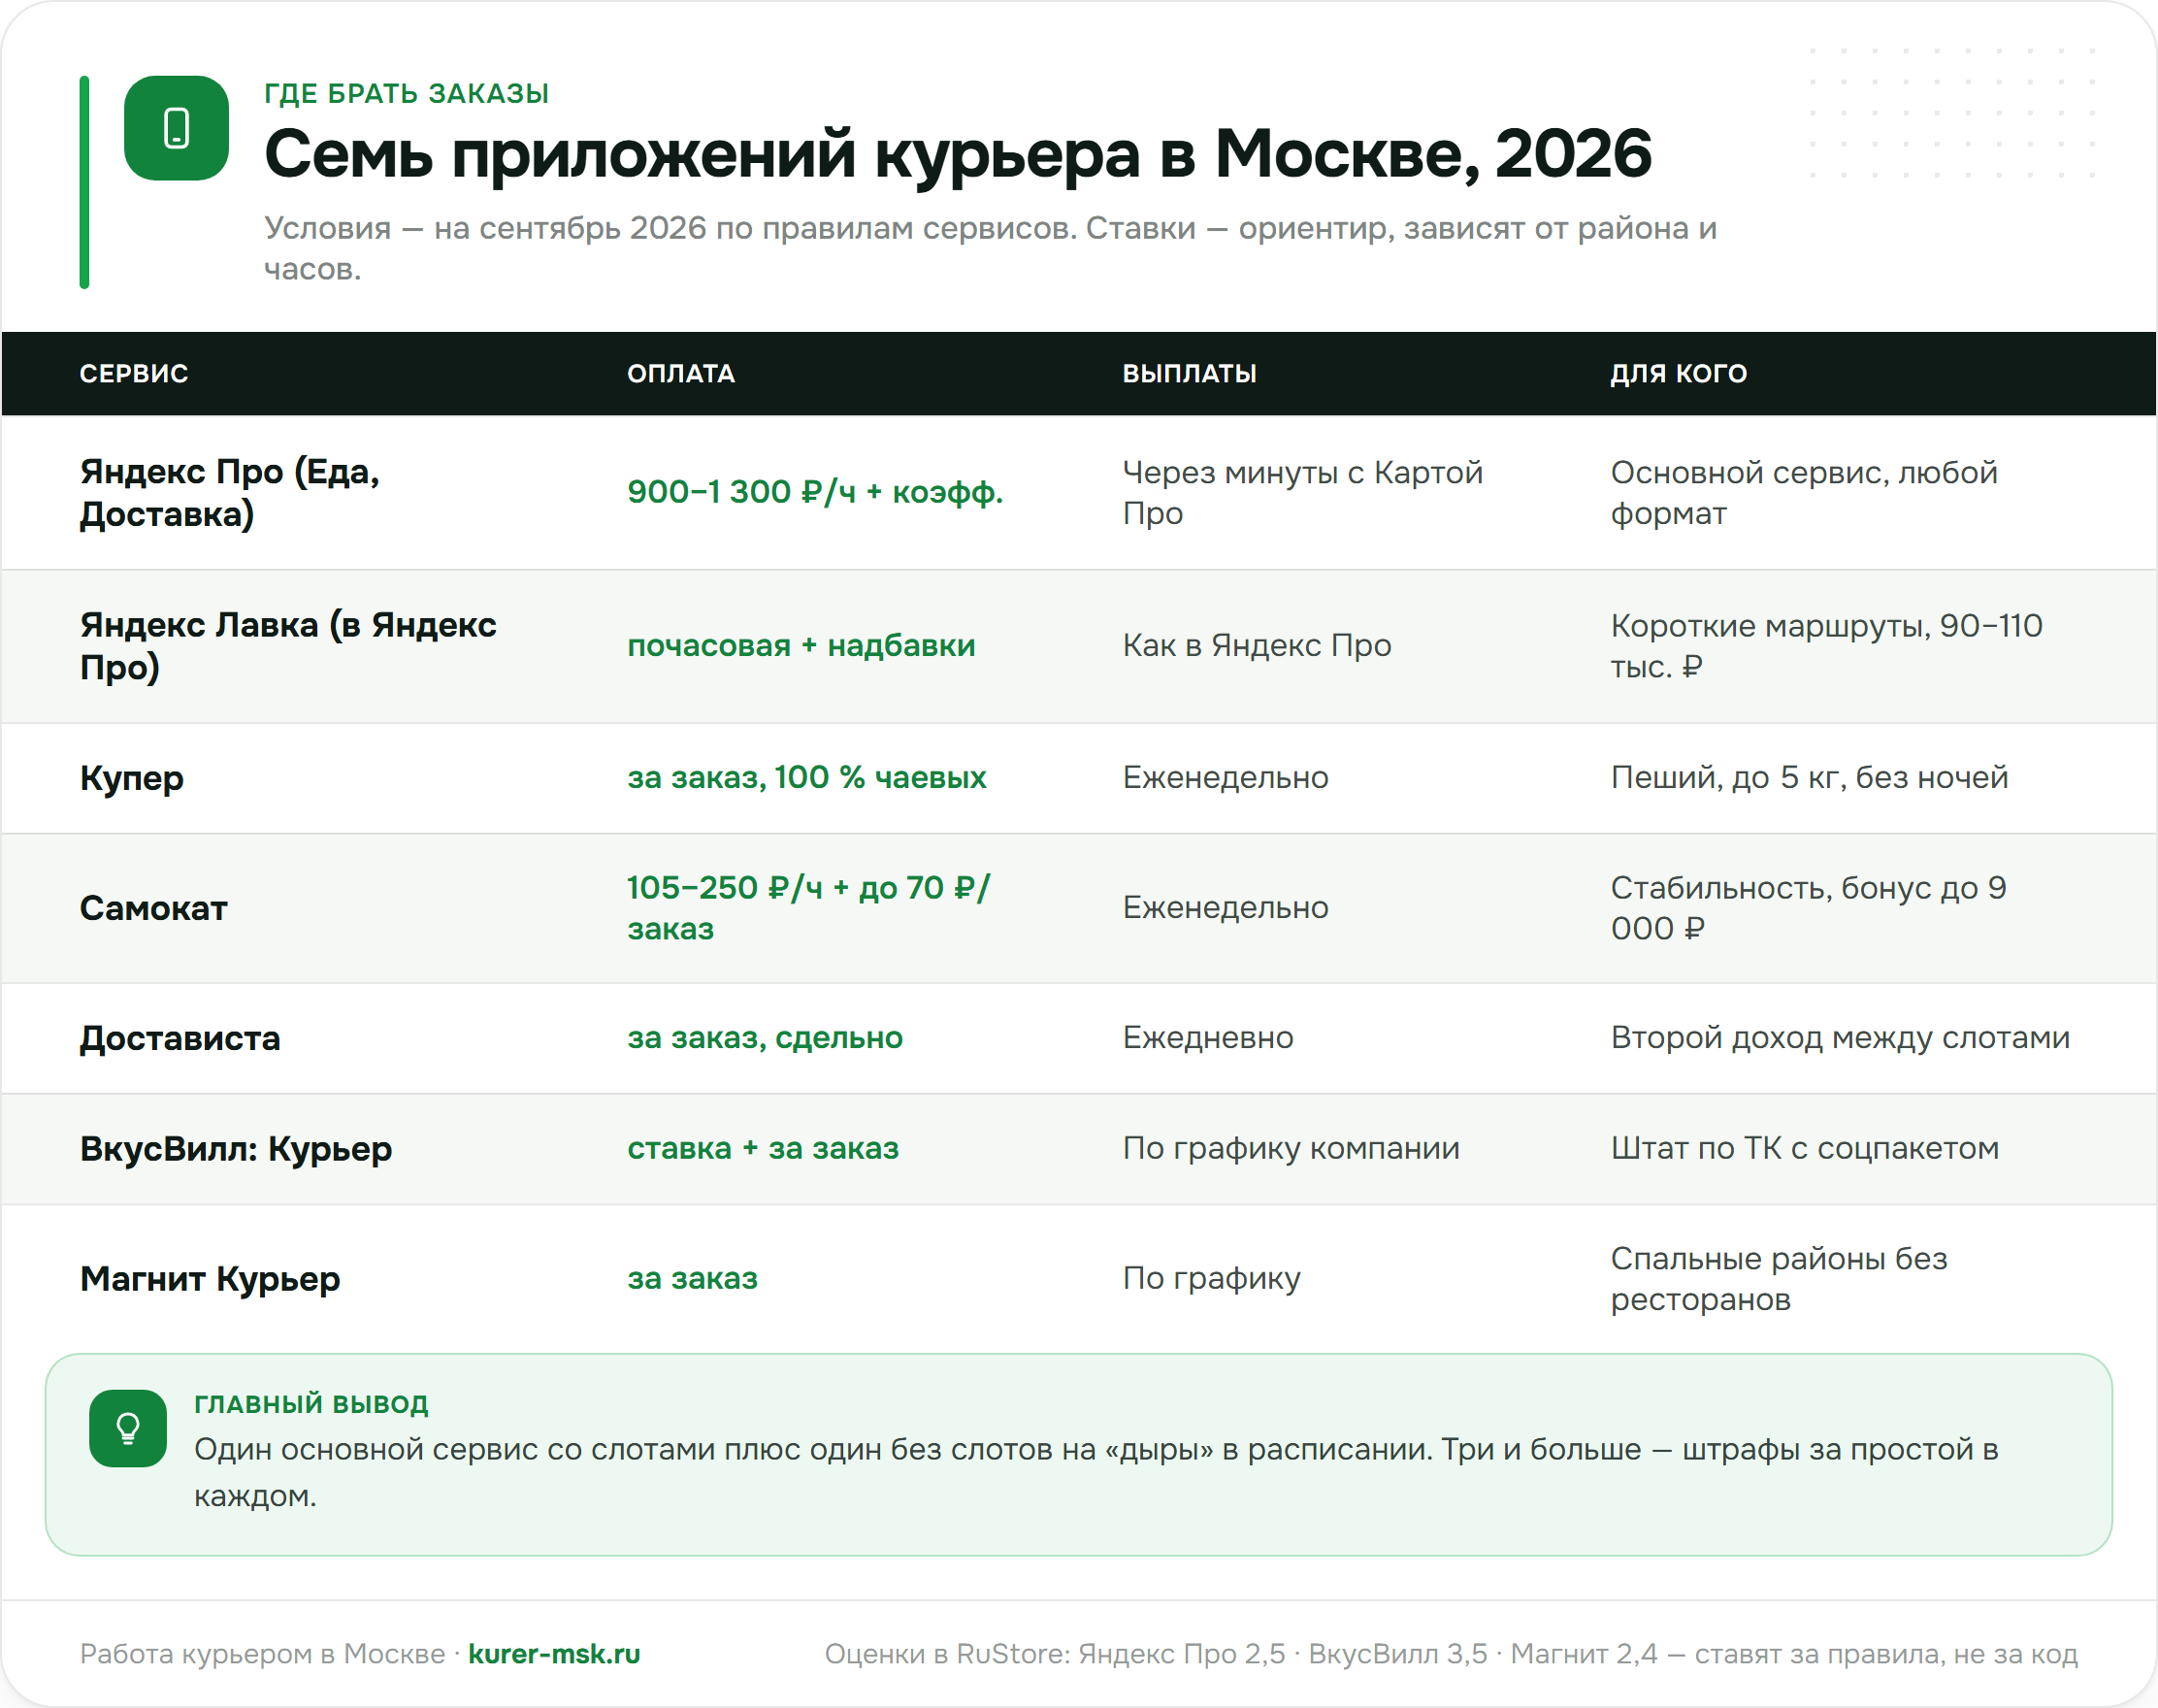Click 'Работа курьером в Москве' footer text
The image size is (2158, 1708).
[262, 1654]
